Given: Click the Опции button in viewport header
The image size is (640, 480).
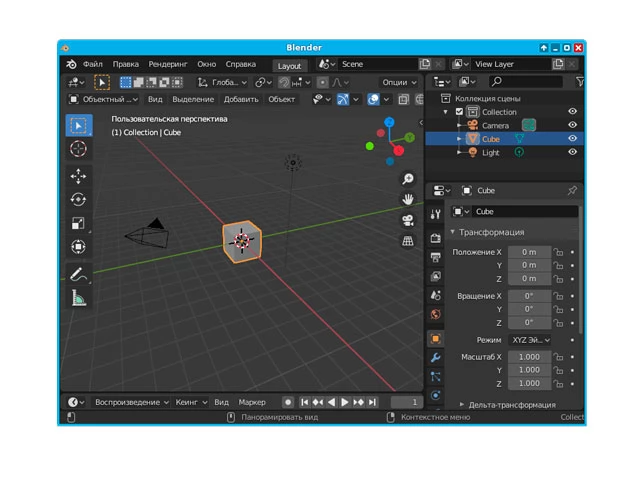Looking at the screenshot, I should point(399,82).
